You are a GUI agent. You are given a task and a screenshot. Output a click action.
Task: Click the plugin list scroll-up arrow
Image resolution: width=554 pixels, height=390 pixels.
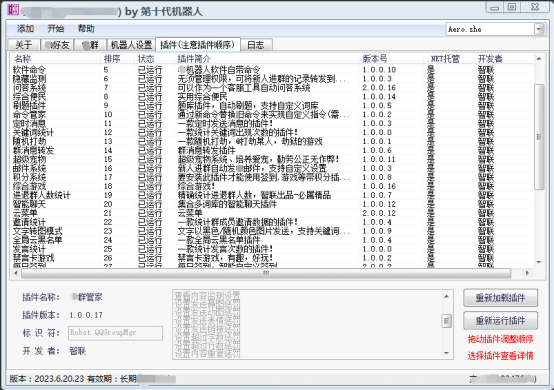539,59
